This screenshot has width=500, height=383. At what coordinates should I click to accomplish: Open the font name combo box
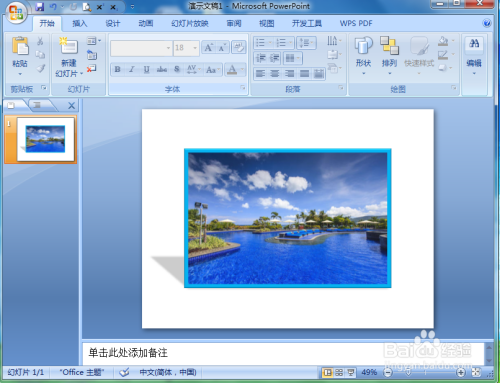point(141,48)
